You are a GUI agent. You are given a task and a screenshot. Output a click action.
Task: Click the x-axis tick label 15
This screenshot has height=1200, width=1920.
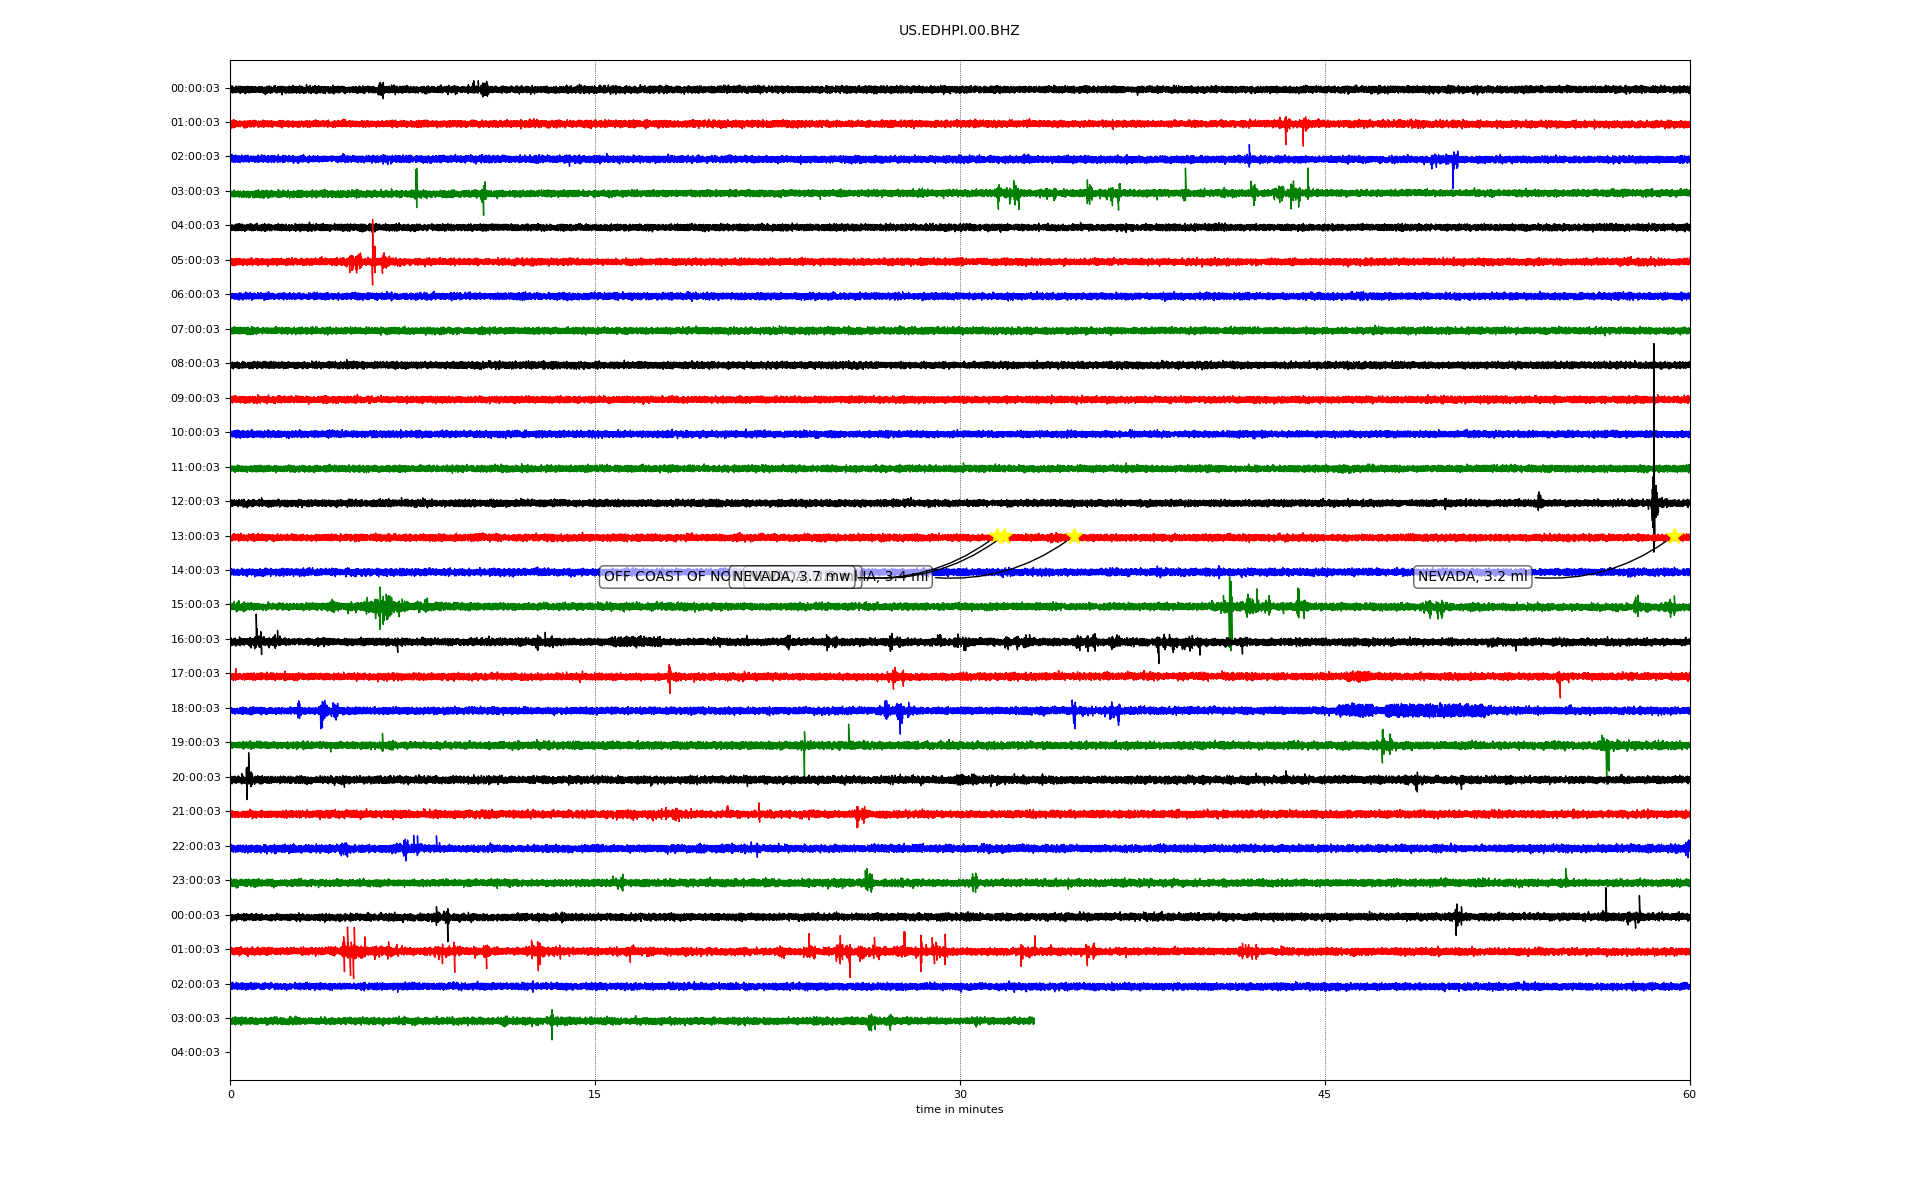[595, 1094]
